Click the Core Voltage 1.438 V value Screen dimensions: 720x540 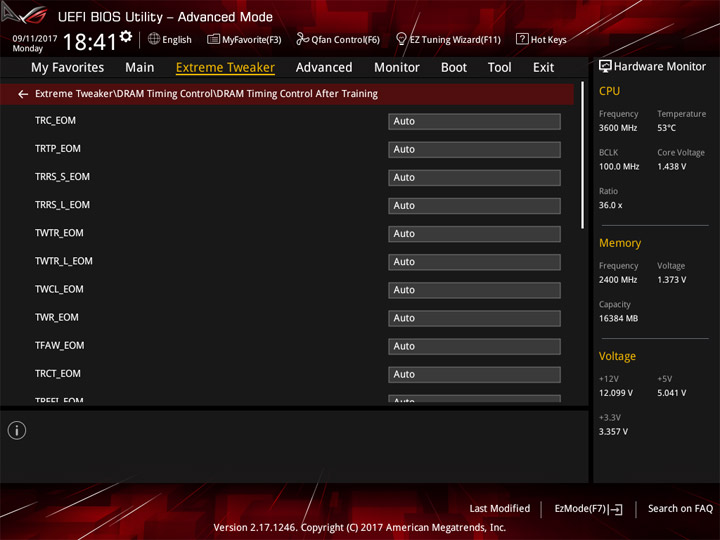671,167
